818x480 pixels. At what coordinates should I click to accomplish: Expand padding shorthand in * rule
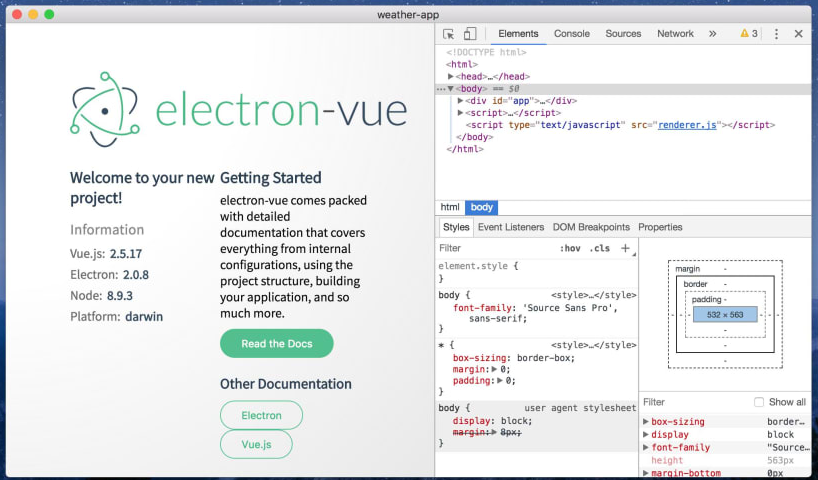[500, 381]
